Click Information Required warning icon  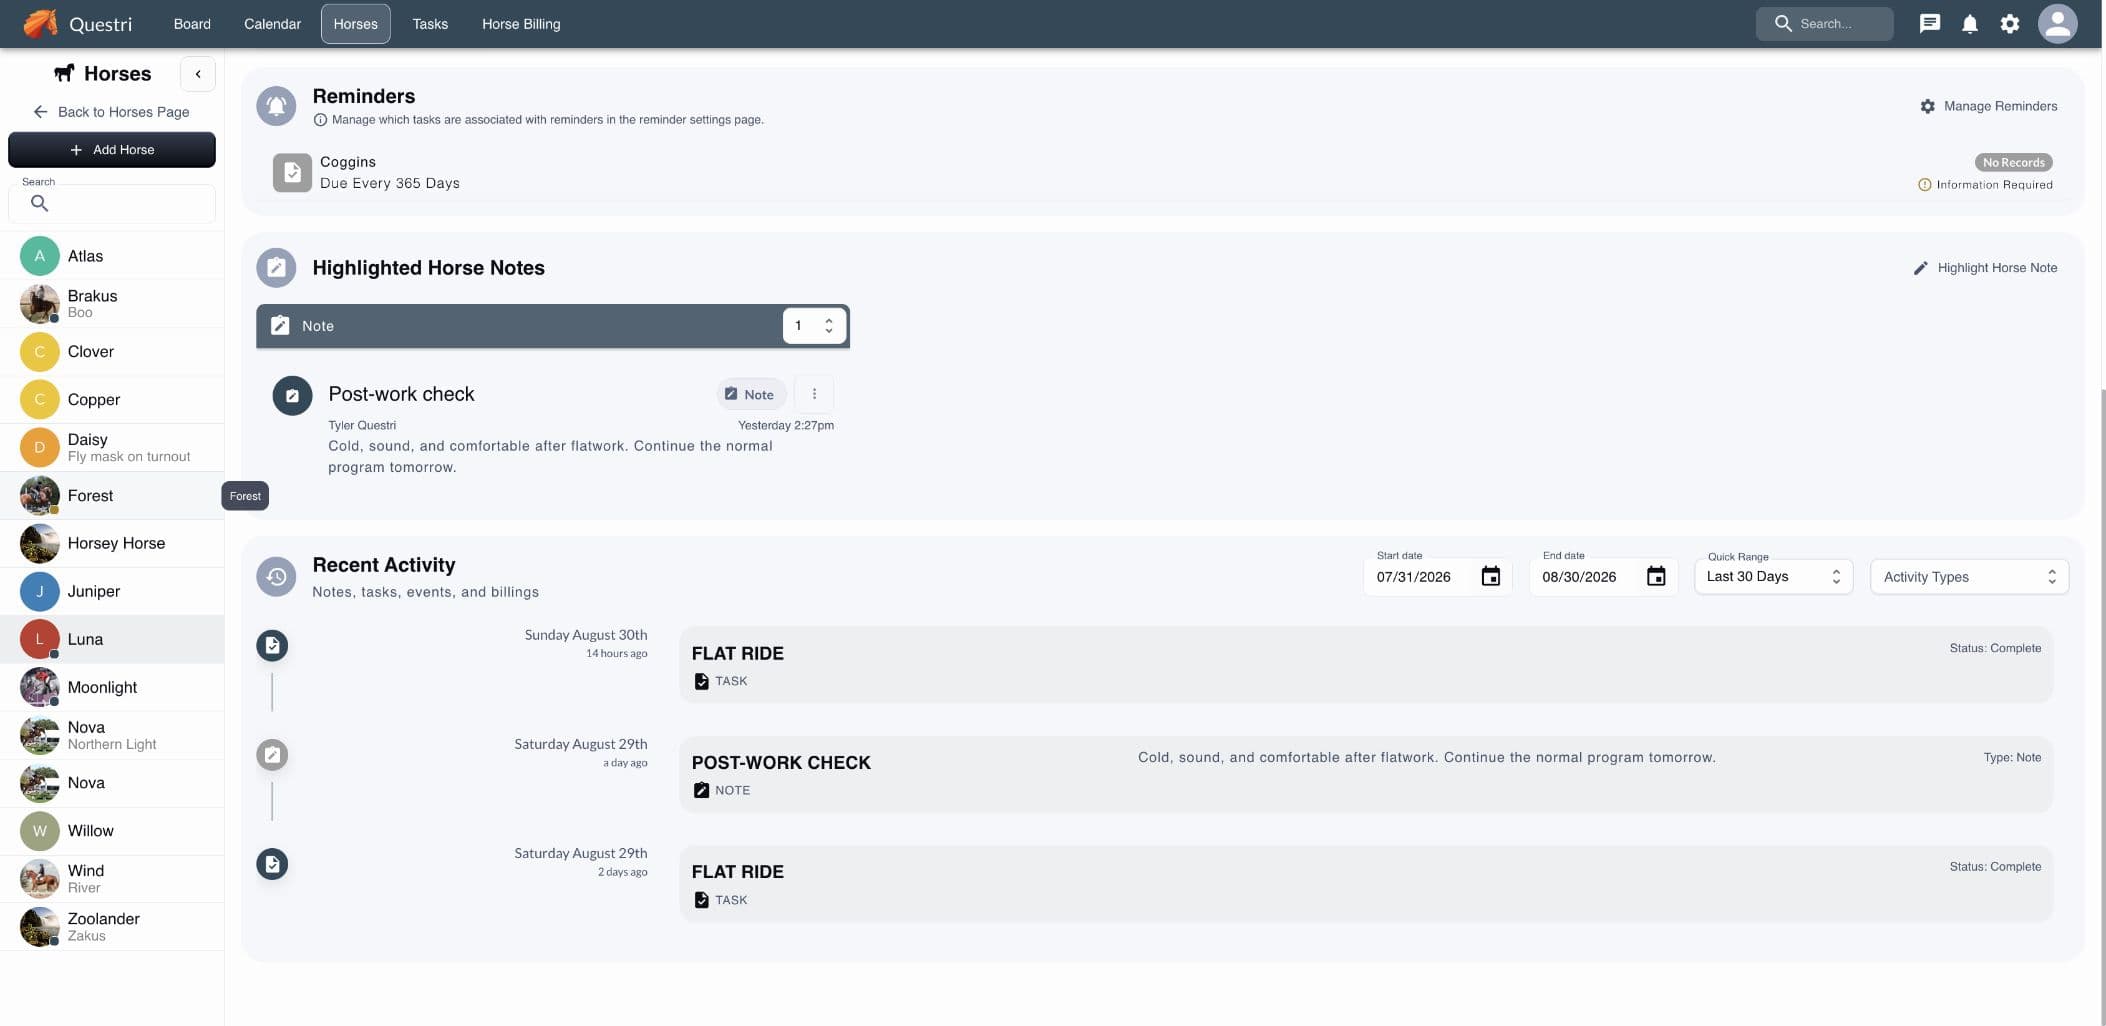(1924, 185)
